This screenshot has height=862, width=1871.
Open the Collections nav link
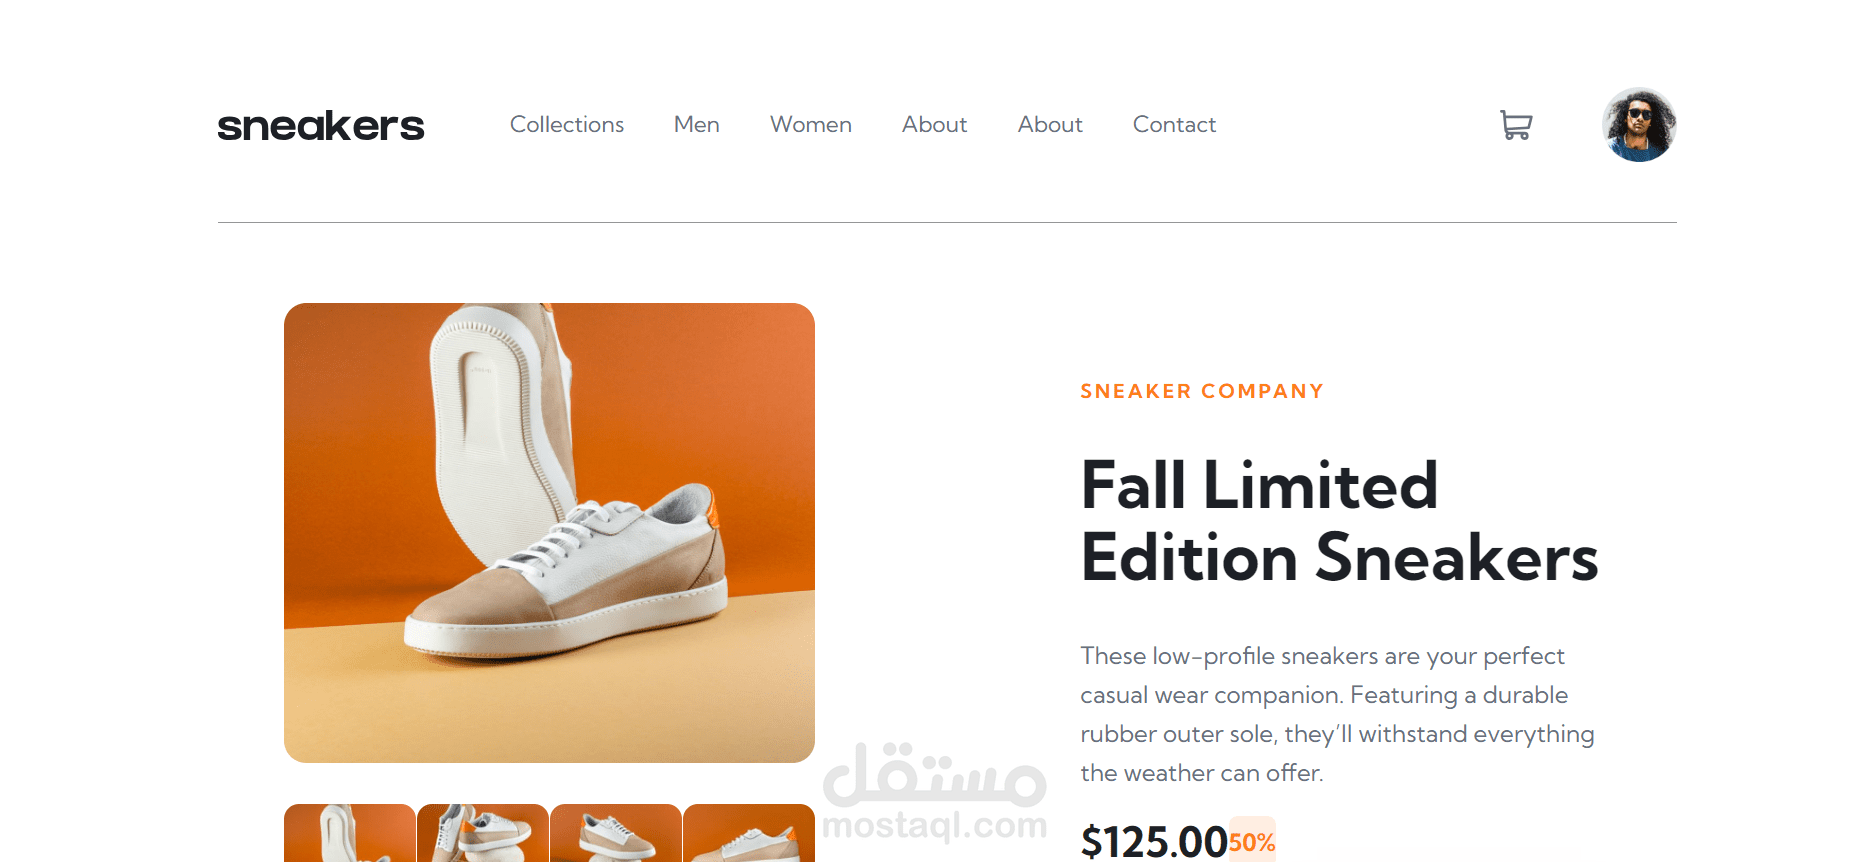567,125
